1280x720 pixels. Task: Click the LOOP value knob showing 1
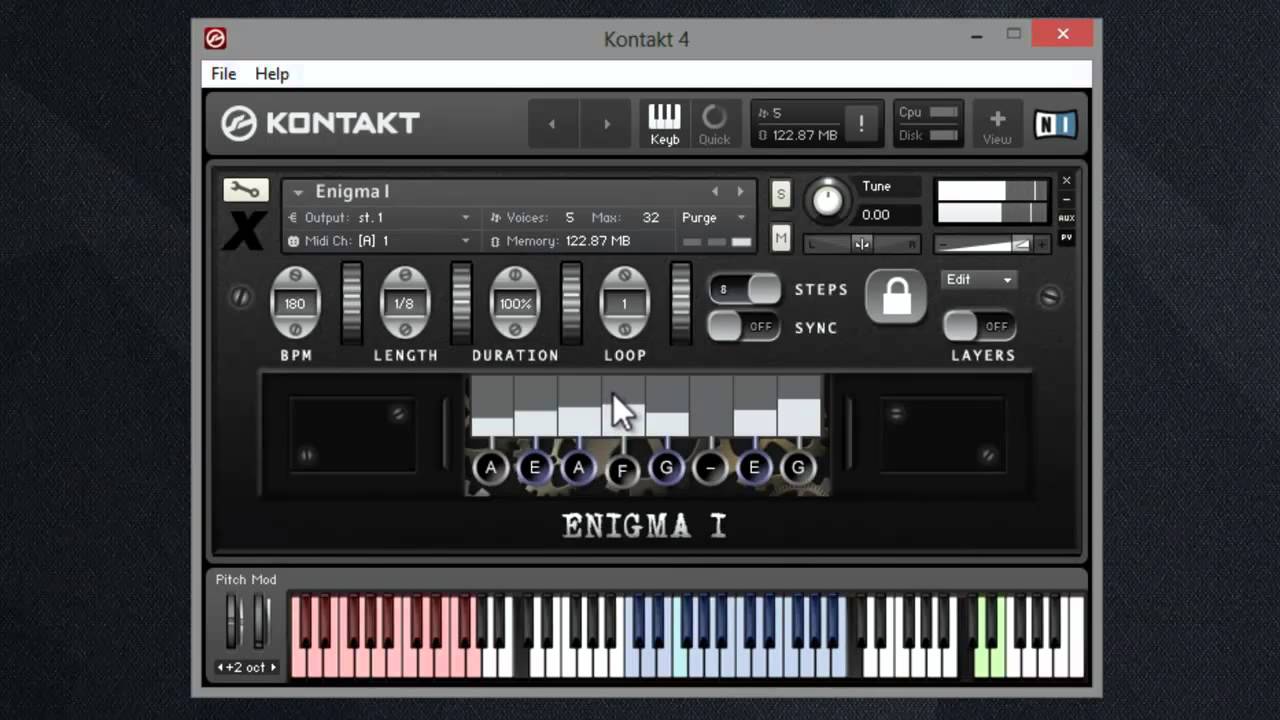[625, 303]
